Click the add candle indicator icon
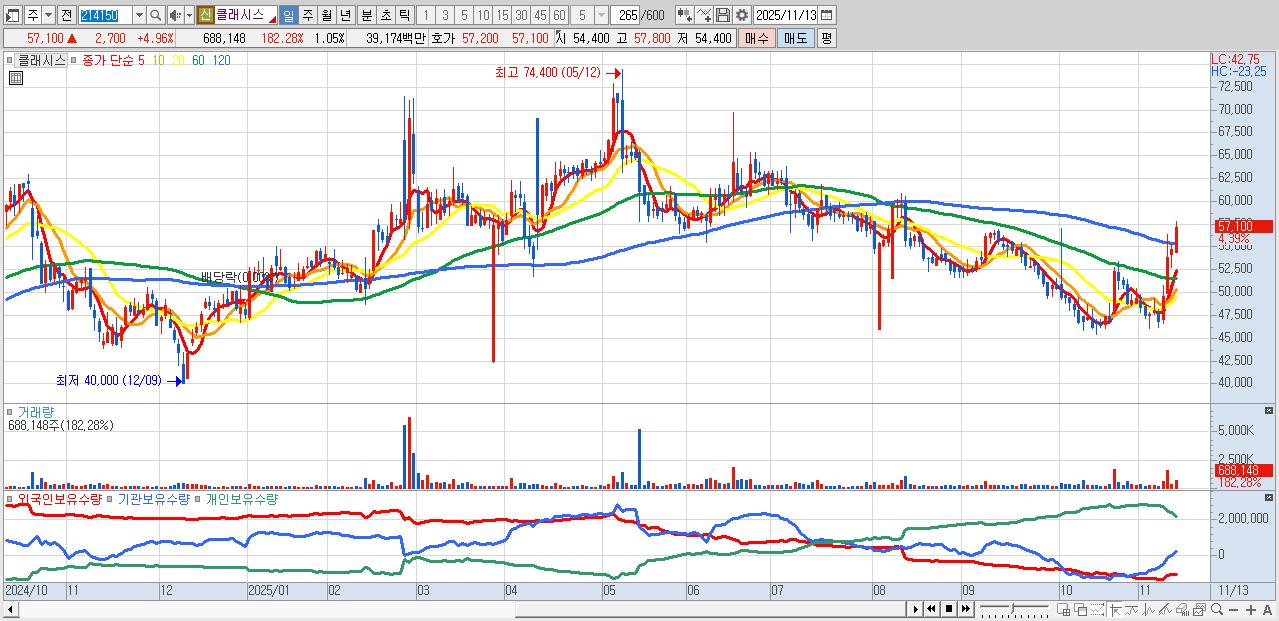1279x621 pixels. [684, 15]
